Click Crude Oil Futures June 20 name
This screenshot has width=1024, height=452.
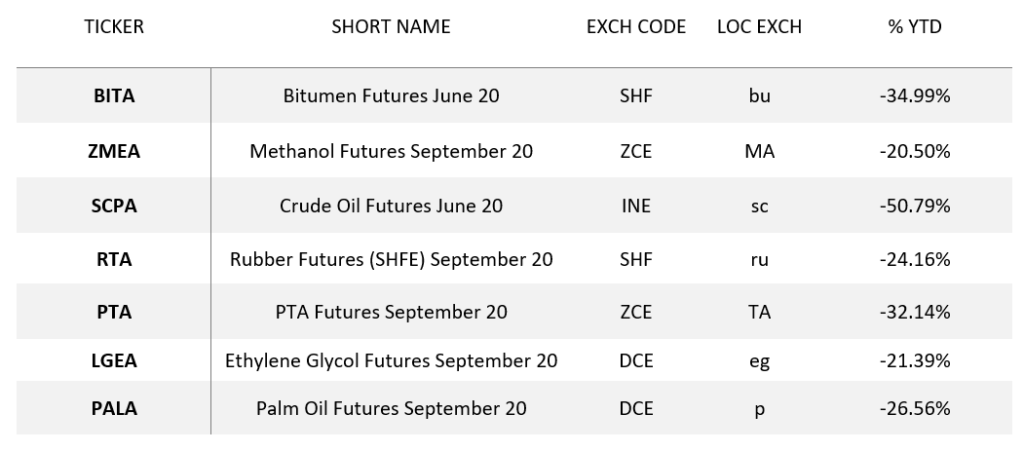[x=391, y=206]
